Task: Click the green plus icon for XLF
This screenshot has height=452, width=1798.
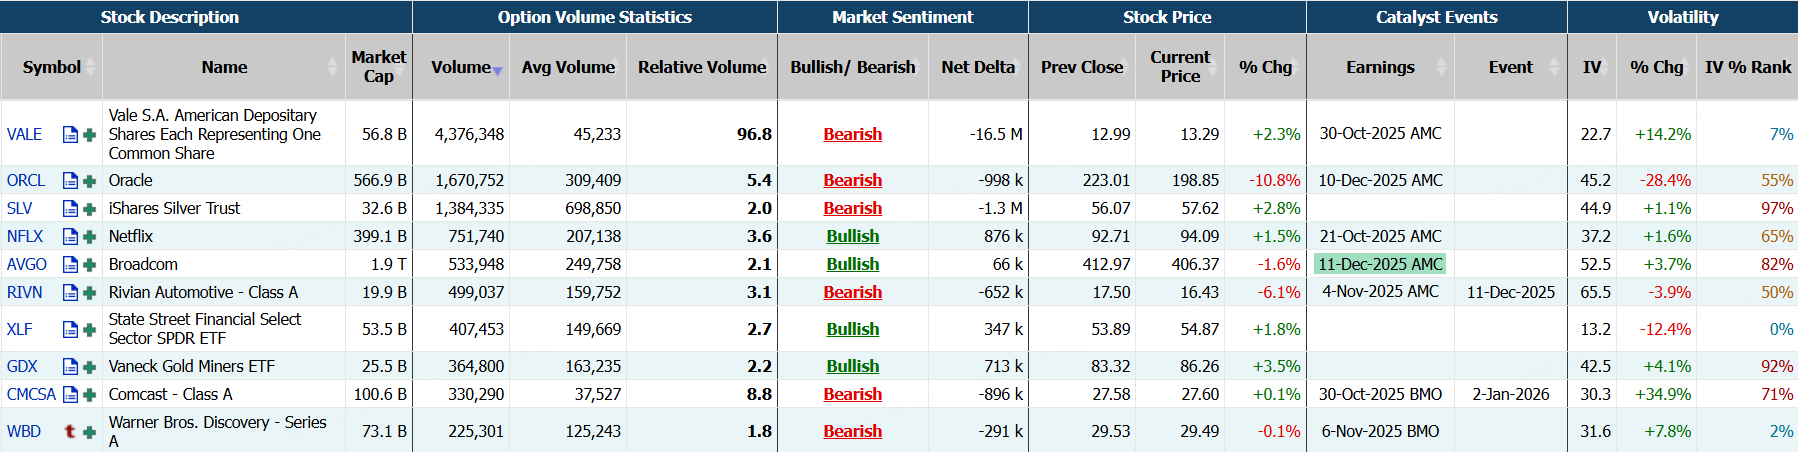Action: click(x=89, y=330)
